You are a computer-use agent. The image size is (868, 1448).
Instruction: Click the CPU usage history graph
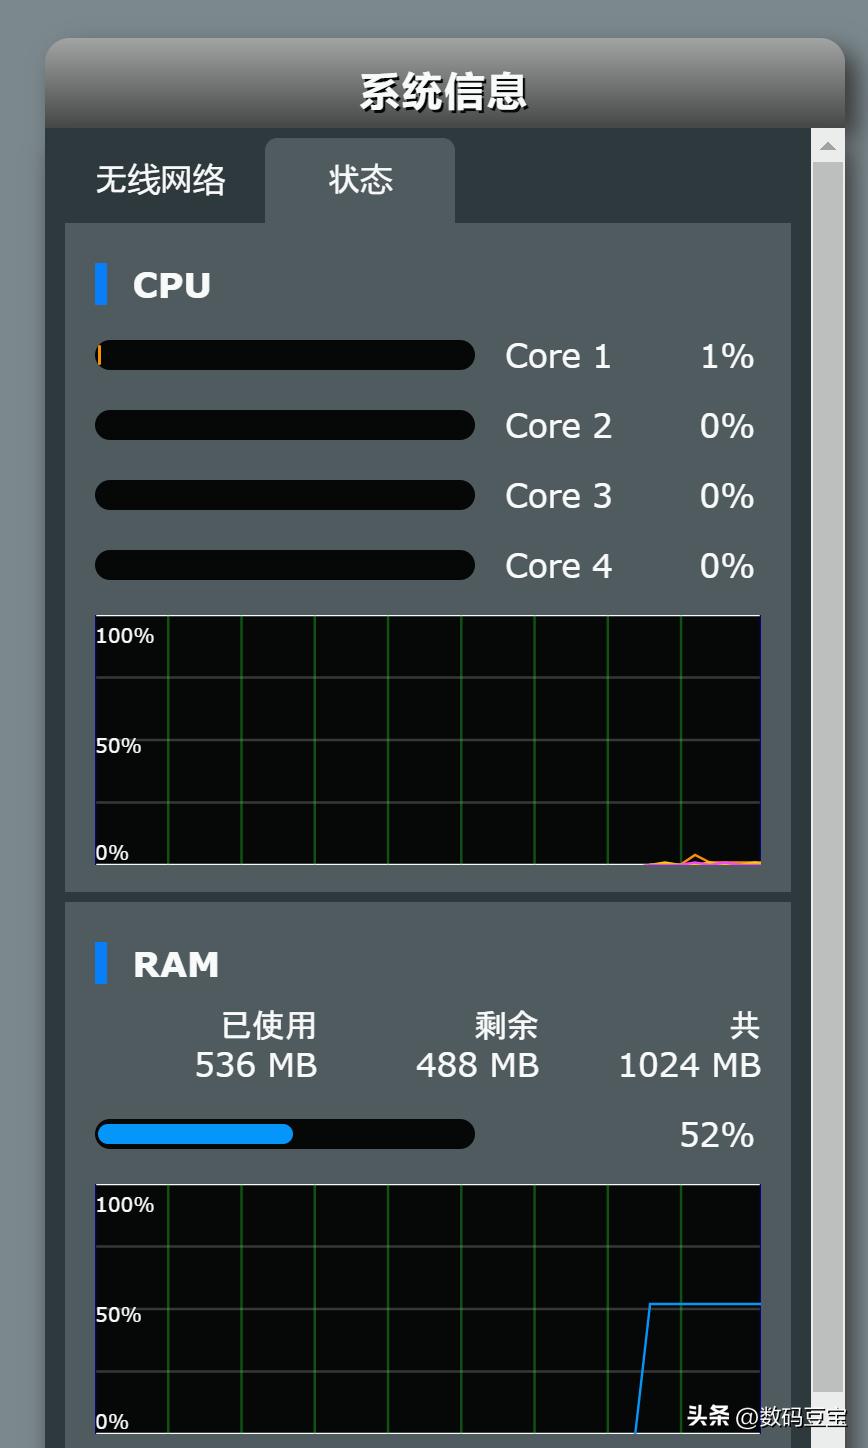click(427, 740)
